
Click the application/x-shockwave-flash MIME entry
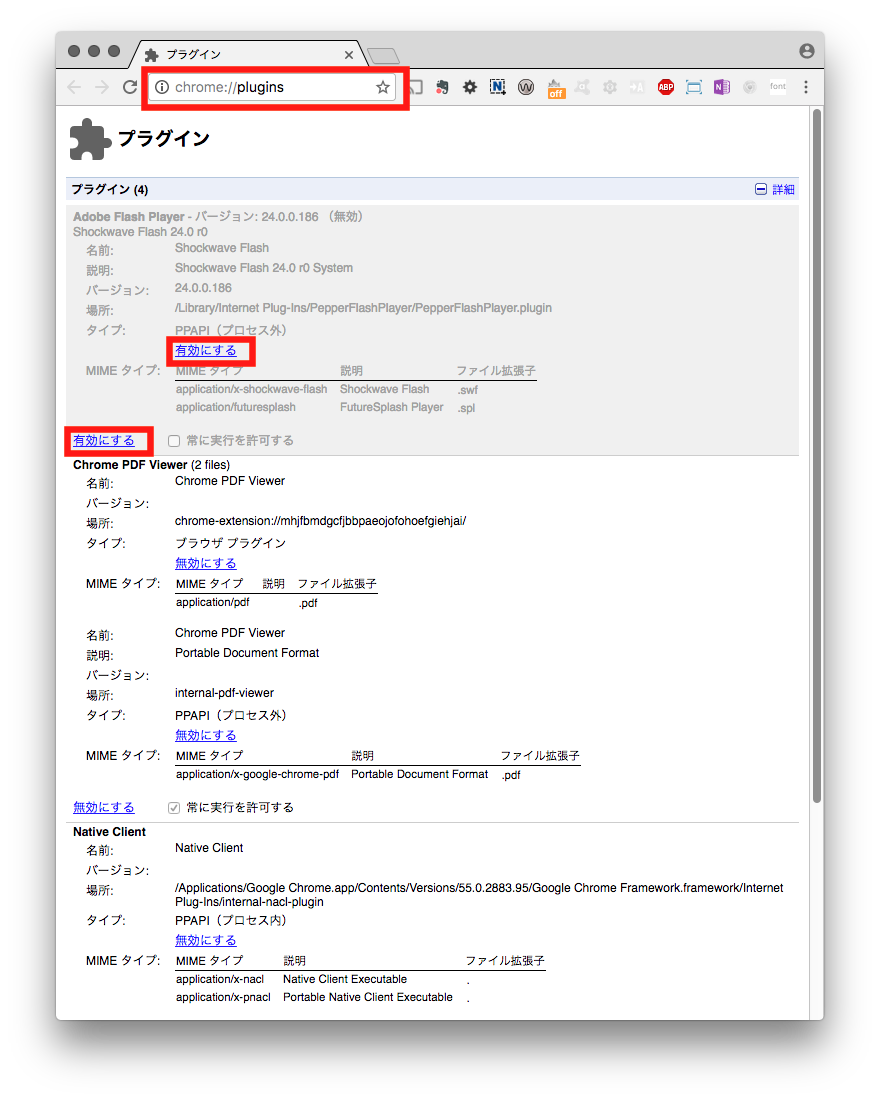[x=251, y=389]
